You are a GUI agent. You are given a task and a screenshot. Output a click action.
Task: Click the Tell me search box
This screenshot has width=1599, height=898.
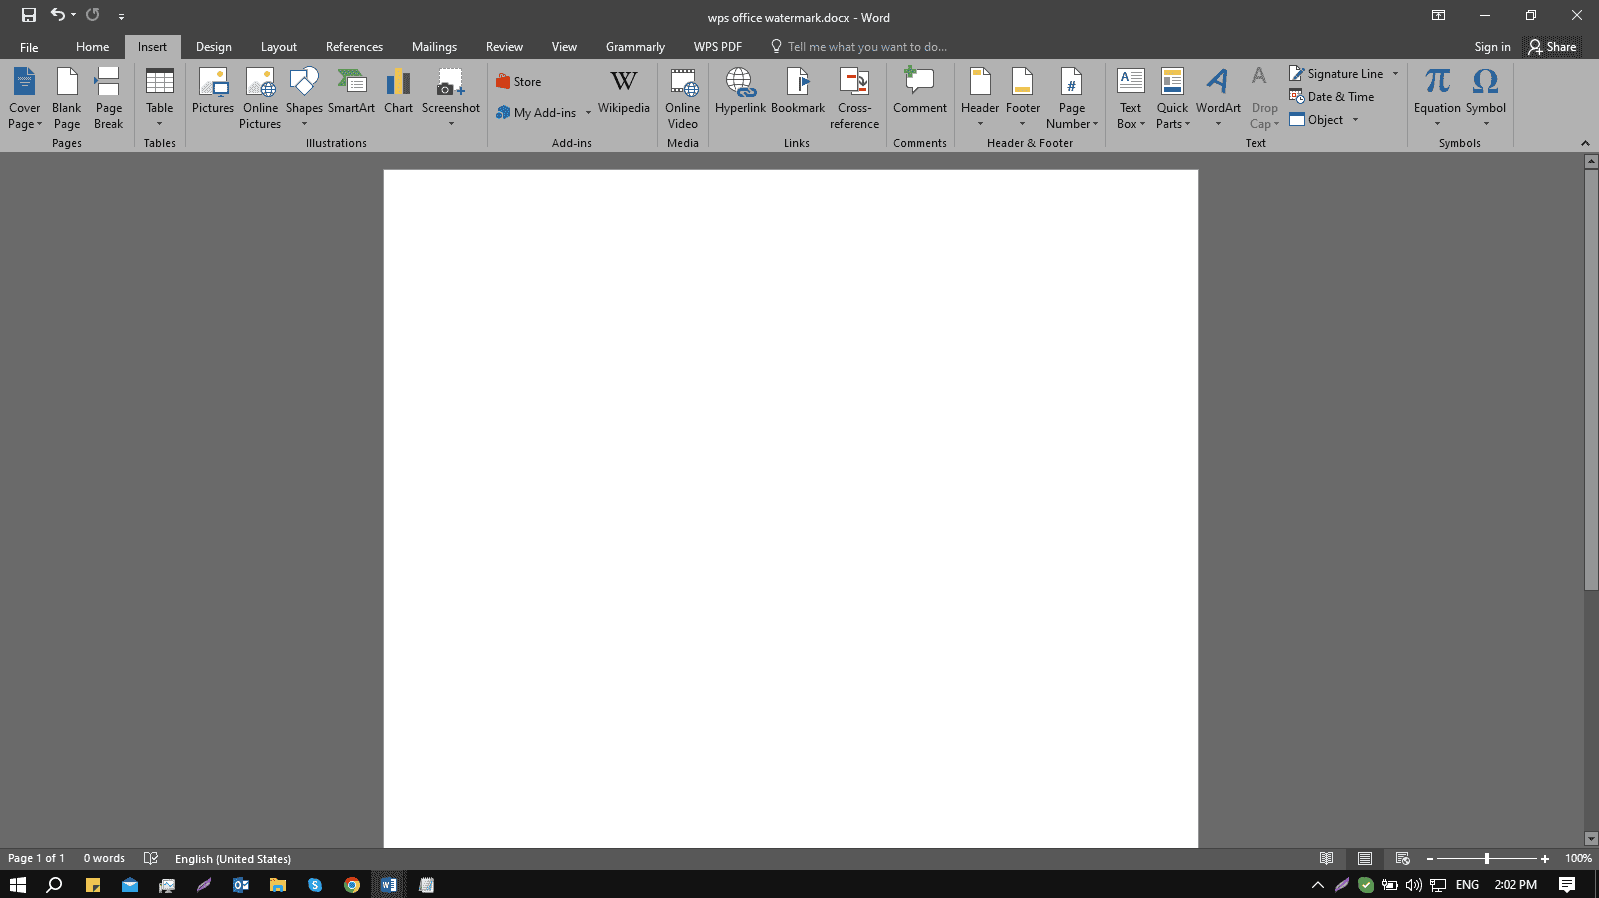point(859,47)
